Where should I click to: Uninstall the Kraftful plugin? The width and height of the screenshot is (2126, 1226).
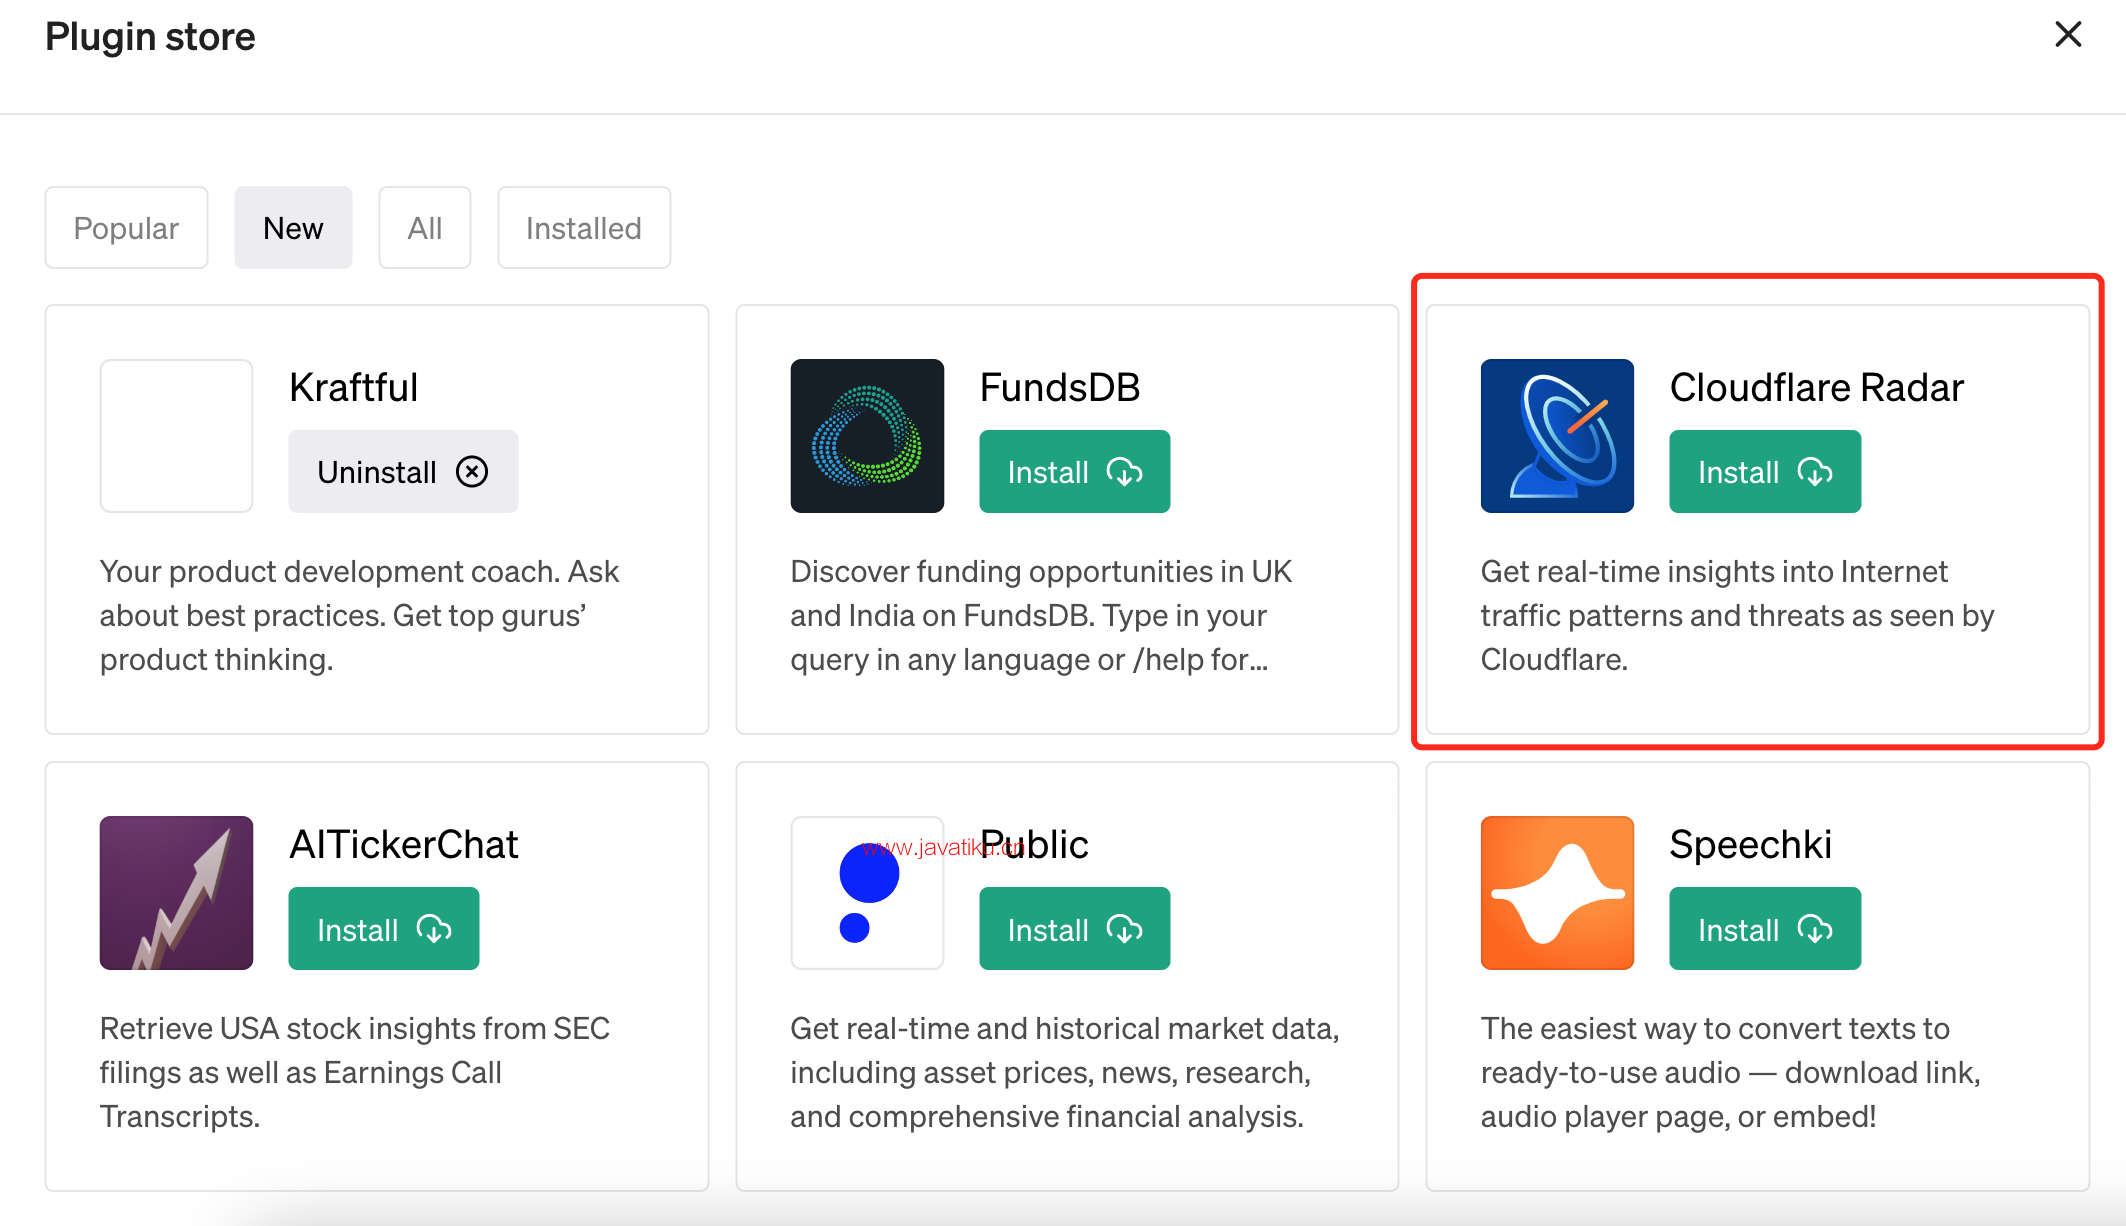pos(403,472)
